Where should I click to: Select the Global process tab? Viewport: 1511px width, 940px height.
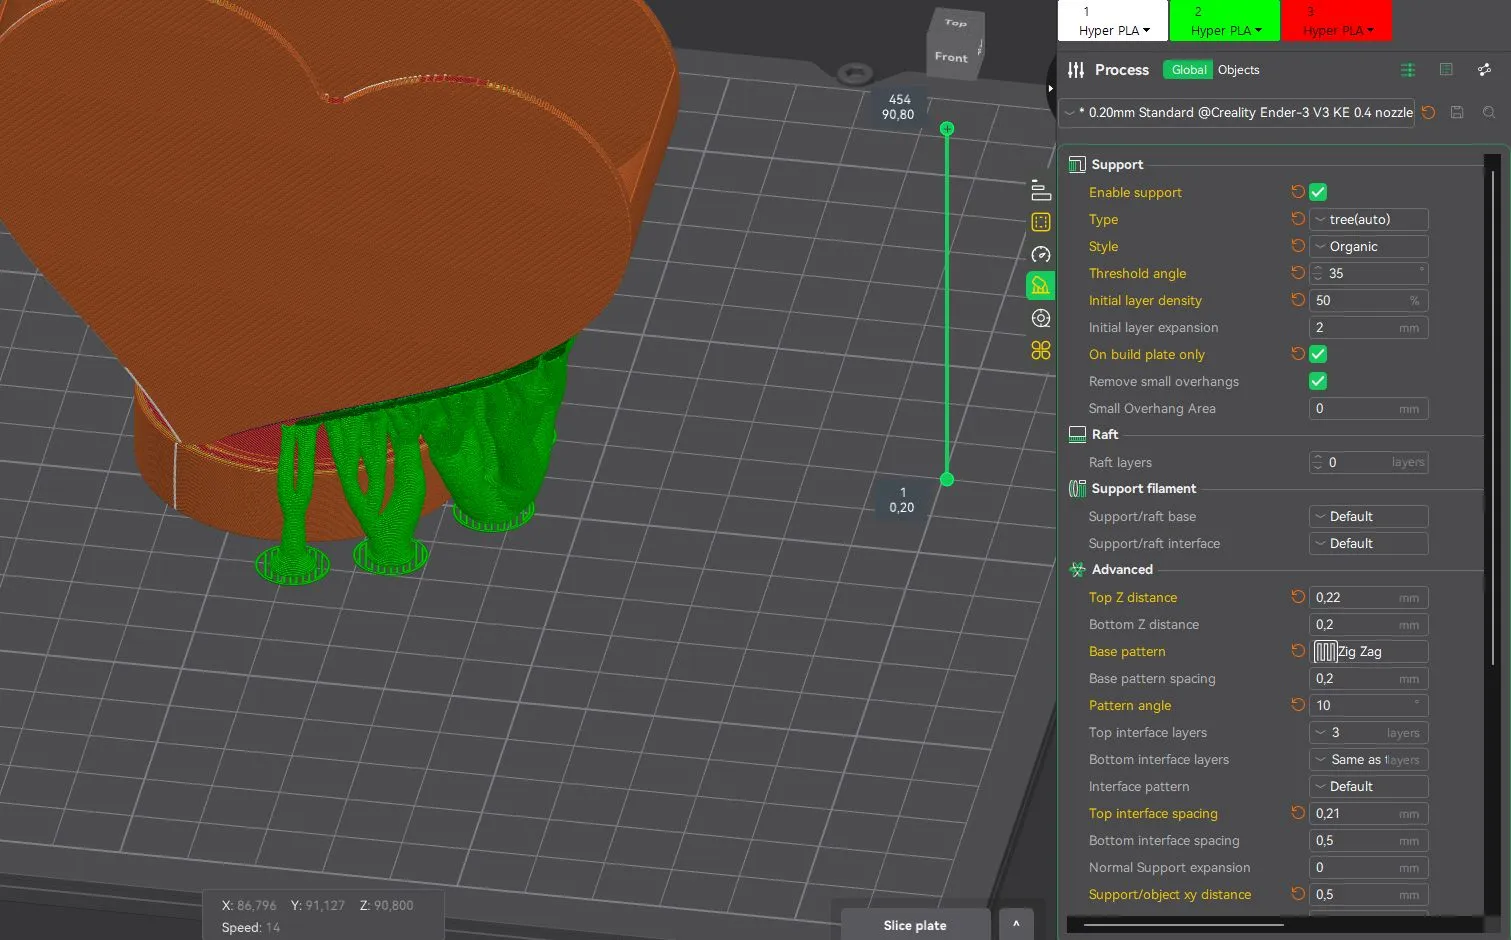click(x=1188, y=70)
